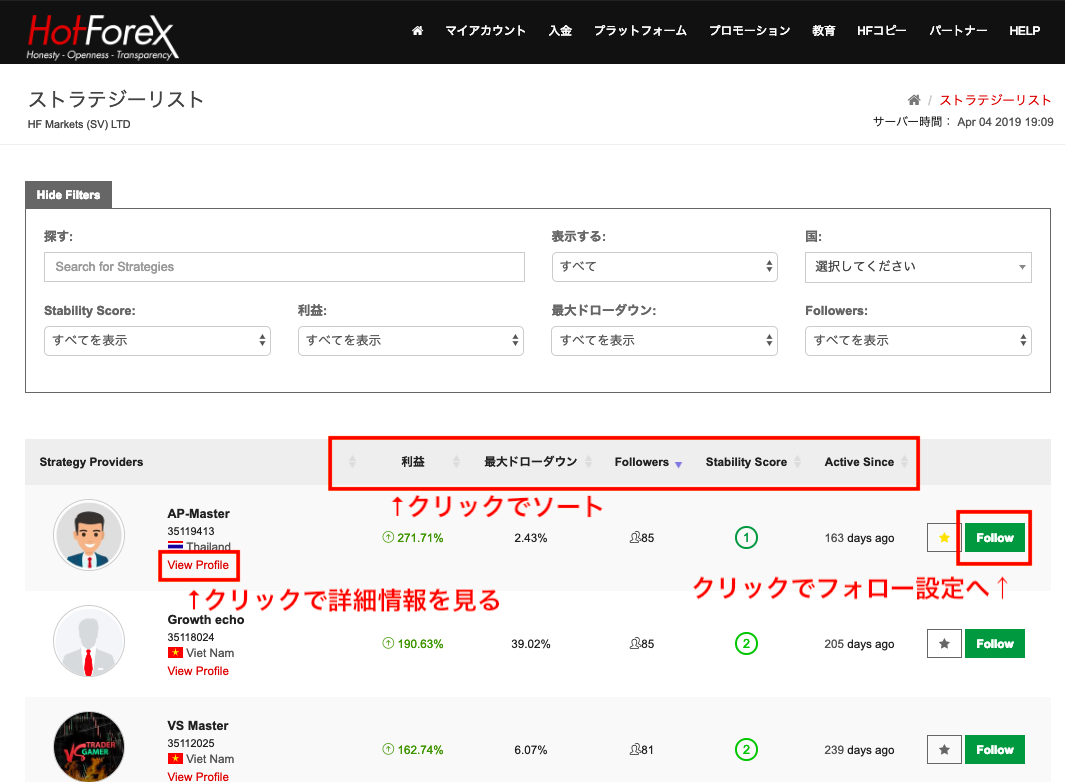Open the 最大ドローダウン filter dropdown
1065x782 pixels.
(664, 340)
